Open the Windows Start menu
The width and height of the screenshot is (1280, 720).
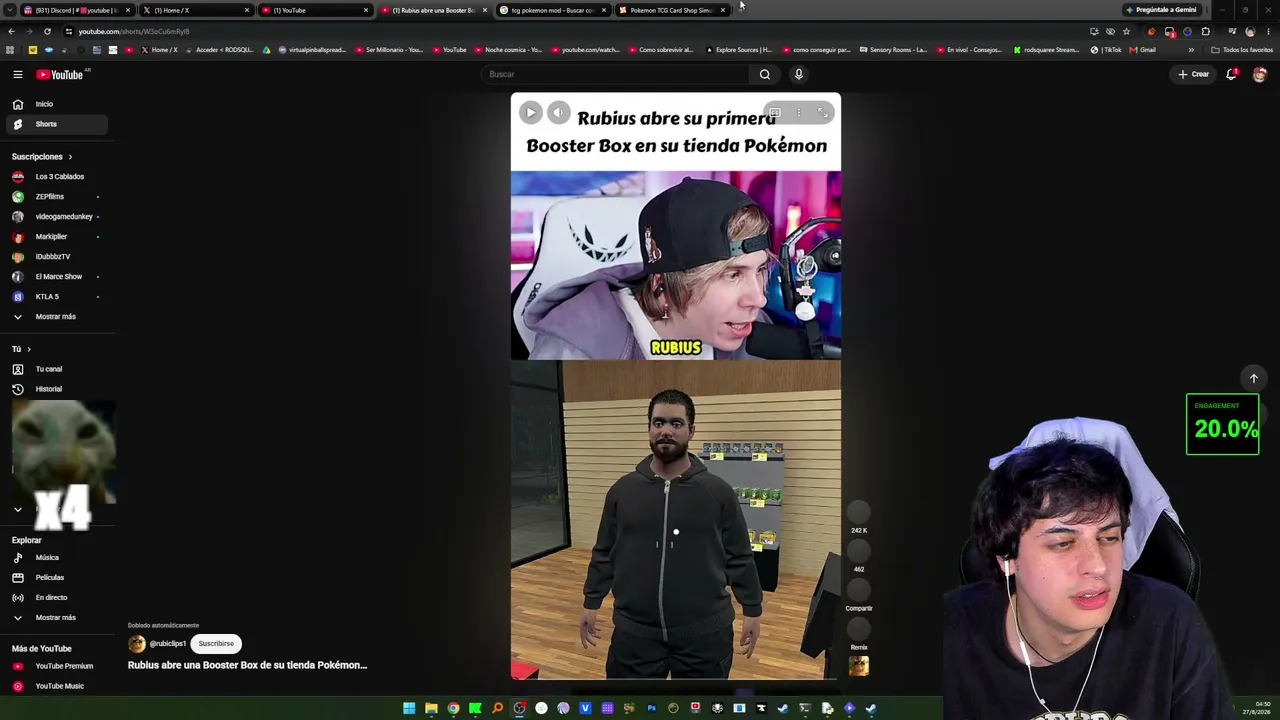[409, 709]
